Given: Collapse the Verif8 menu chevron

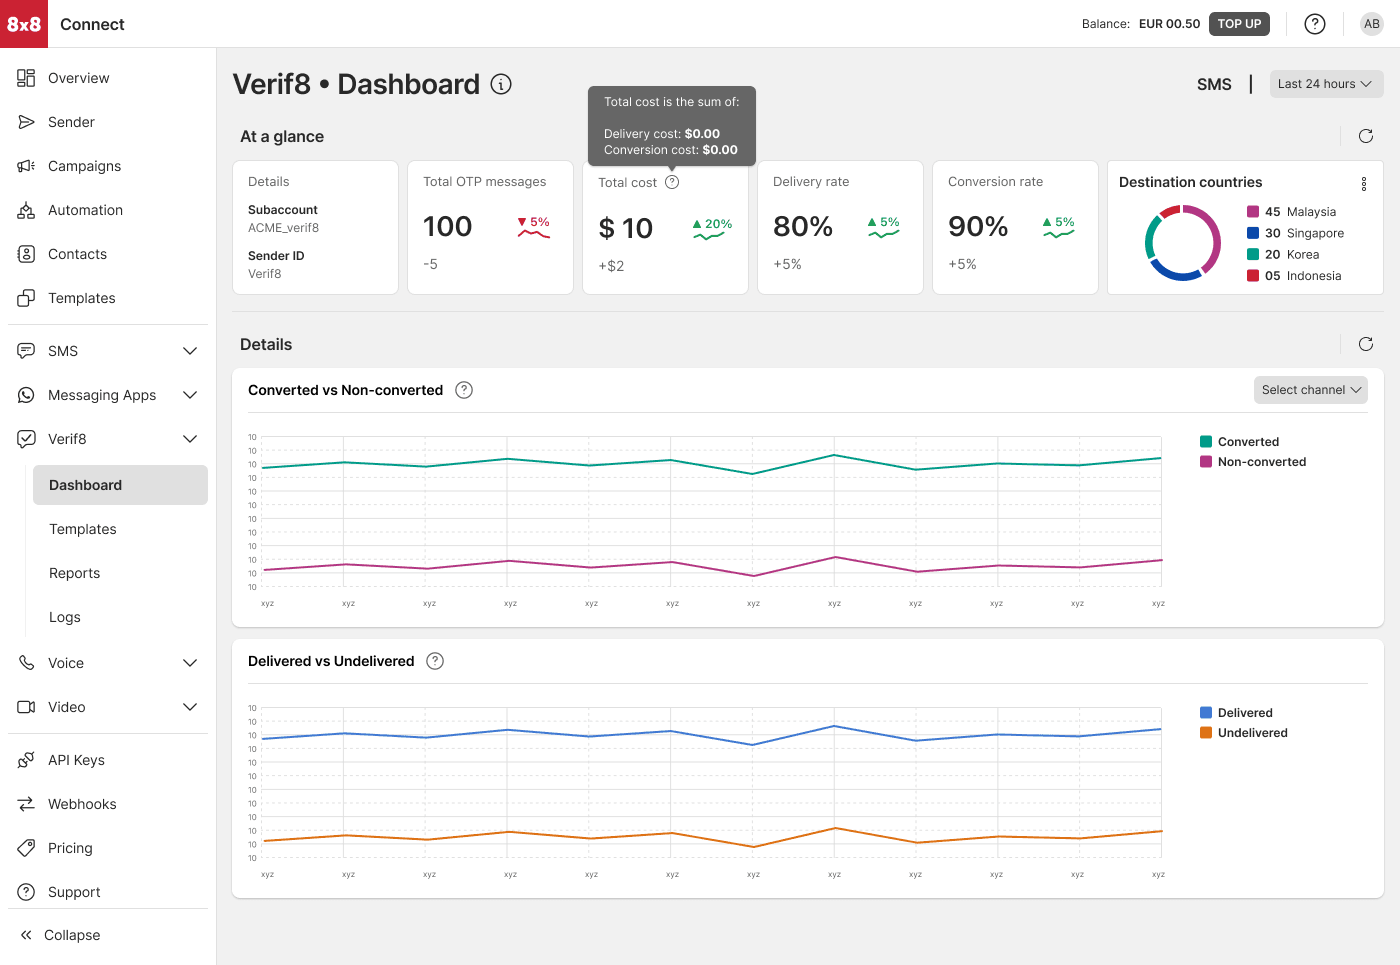Looking at the screenshot, I should coord(190,439).
